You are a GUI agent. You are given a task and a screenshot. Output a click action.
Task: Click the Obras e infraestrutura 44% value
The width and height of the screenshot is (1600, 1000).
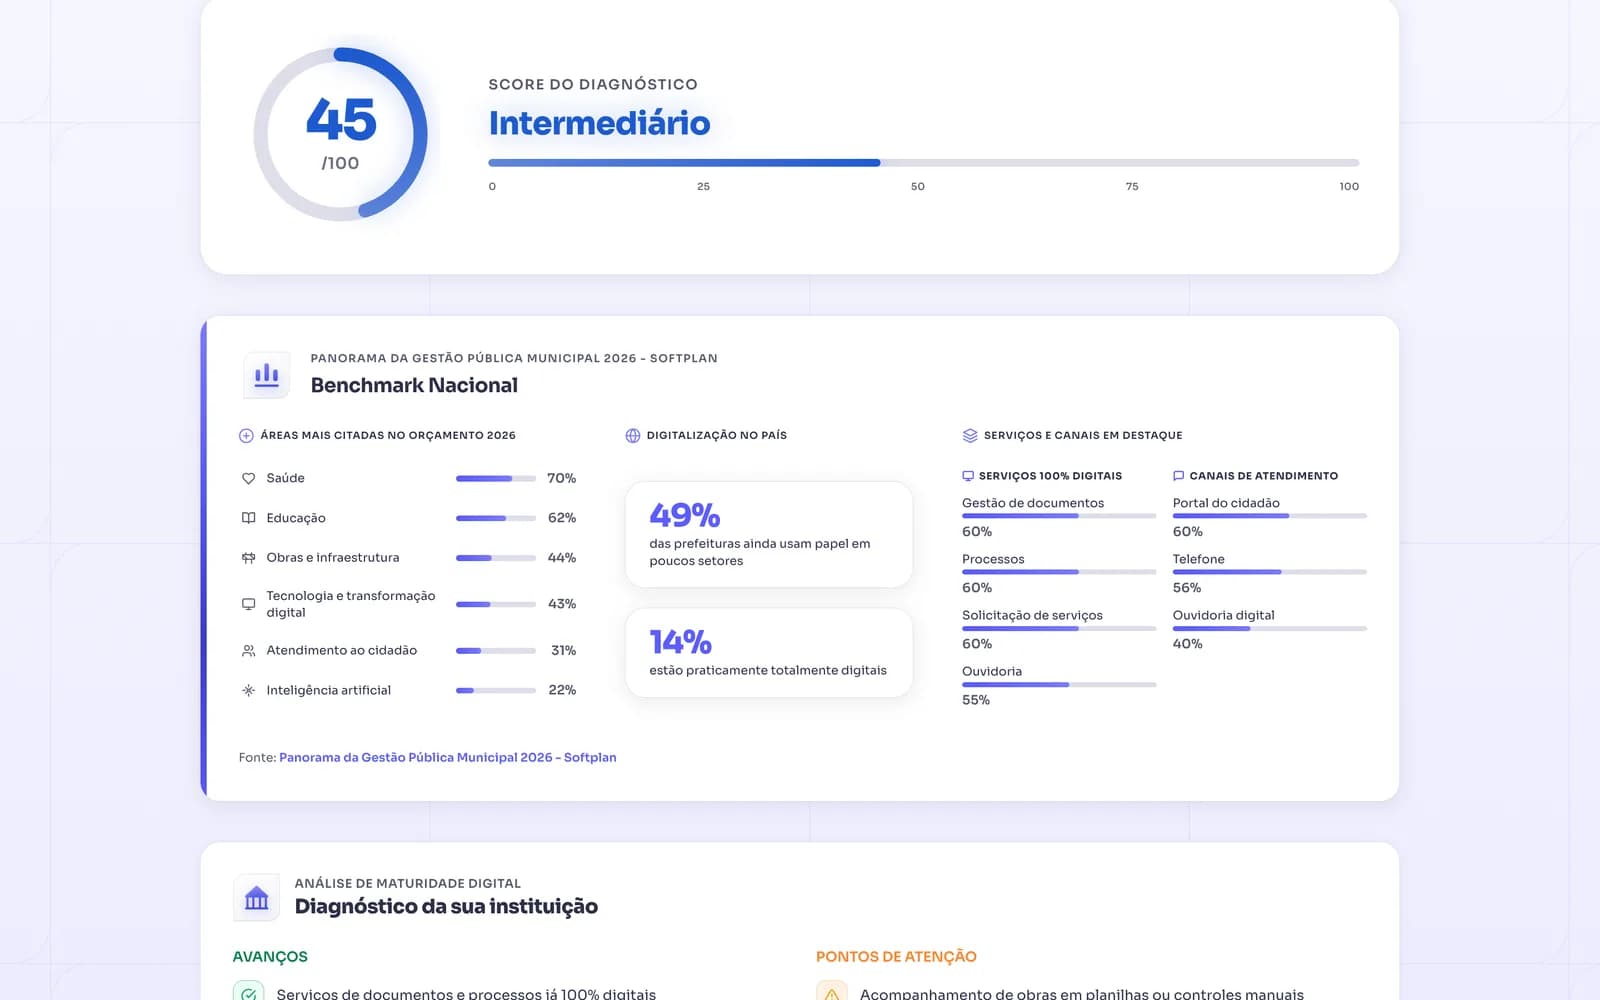tap(562, 558)
